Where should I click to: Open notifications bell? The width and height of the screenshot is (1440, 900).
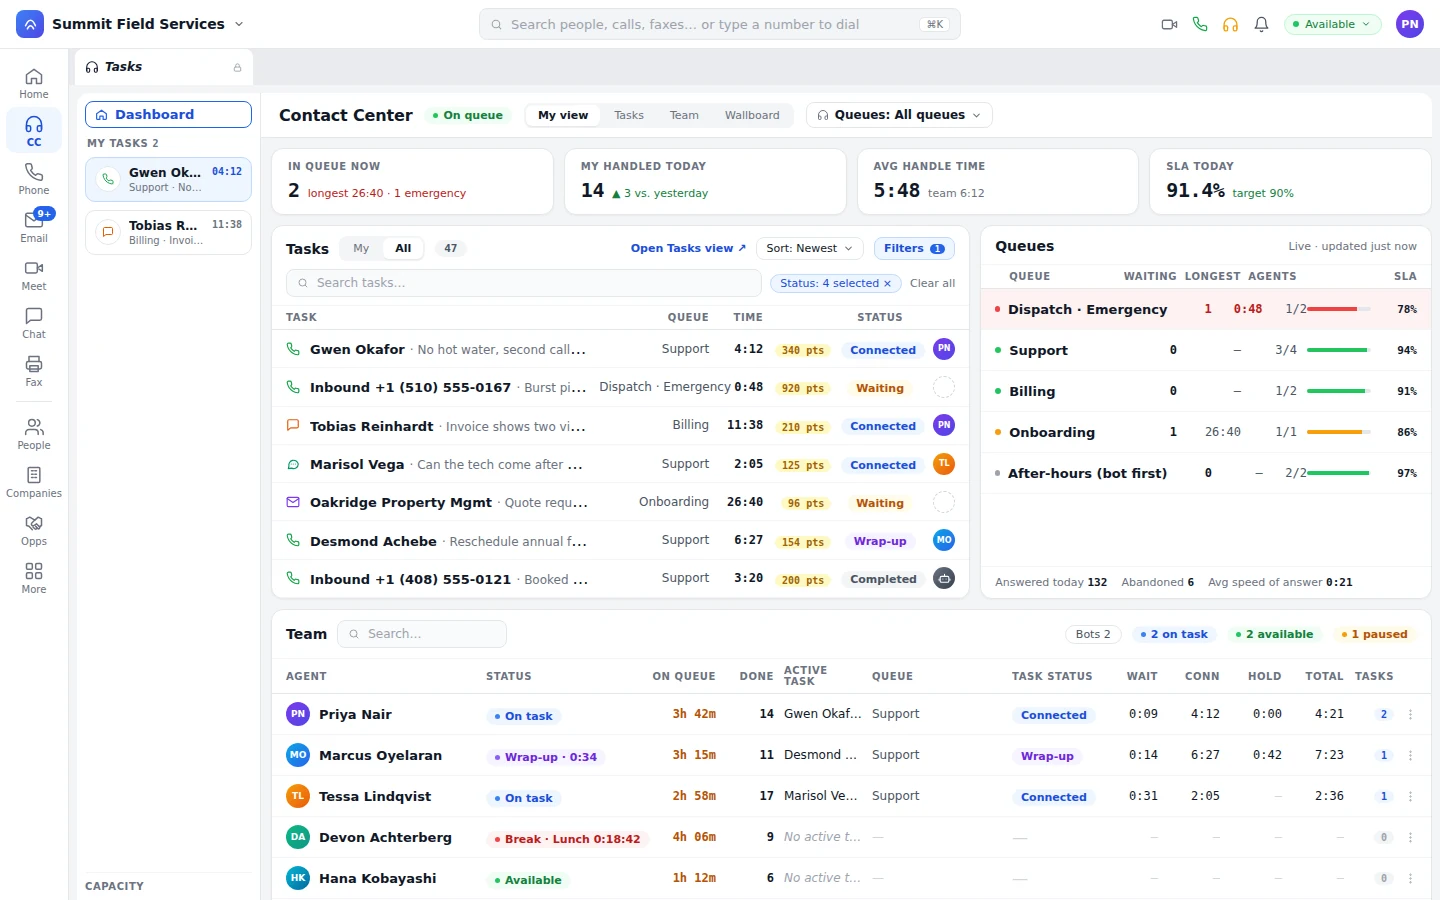(x=1262, y=24)
